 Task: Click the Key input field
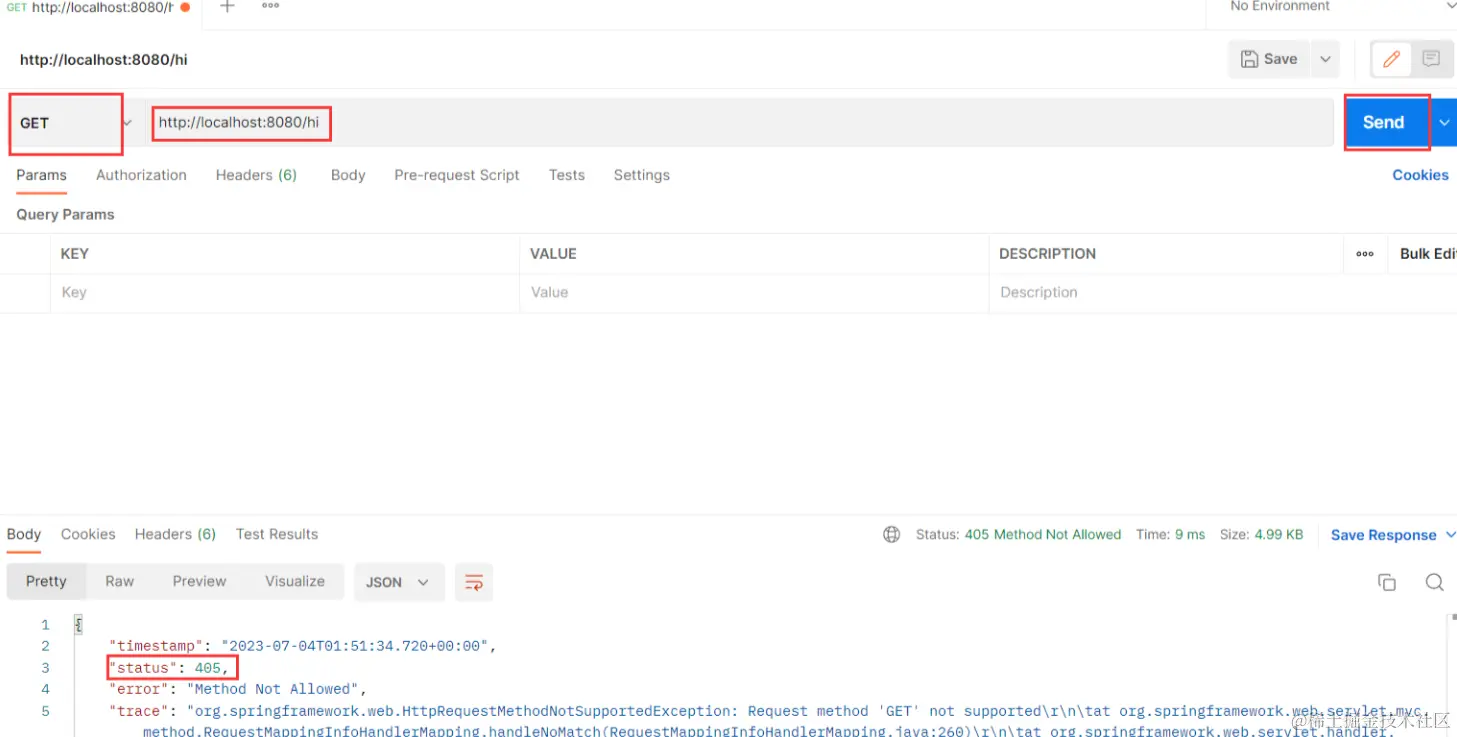click(284, 293)
